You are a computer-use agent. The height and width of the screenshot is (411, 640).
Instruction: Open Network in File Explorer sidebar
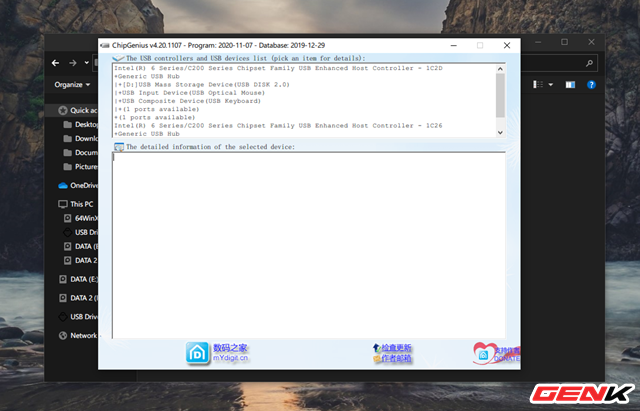78,335
